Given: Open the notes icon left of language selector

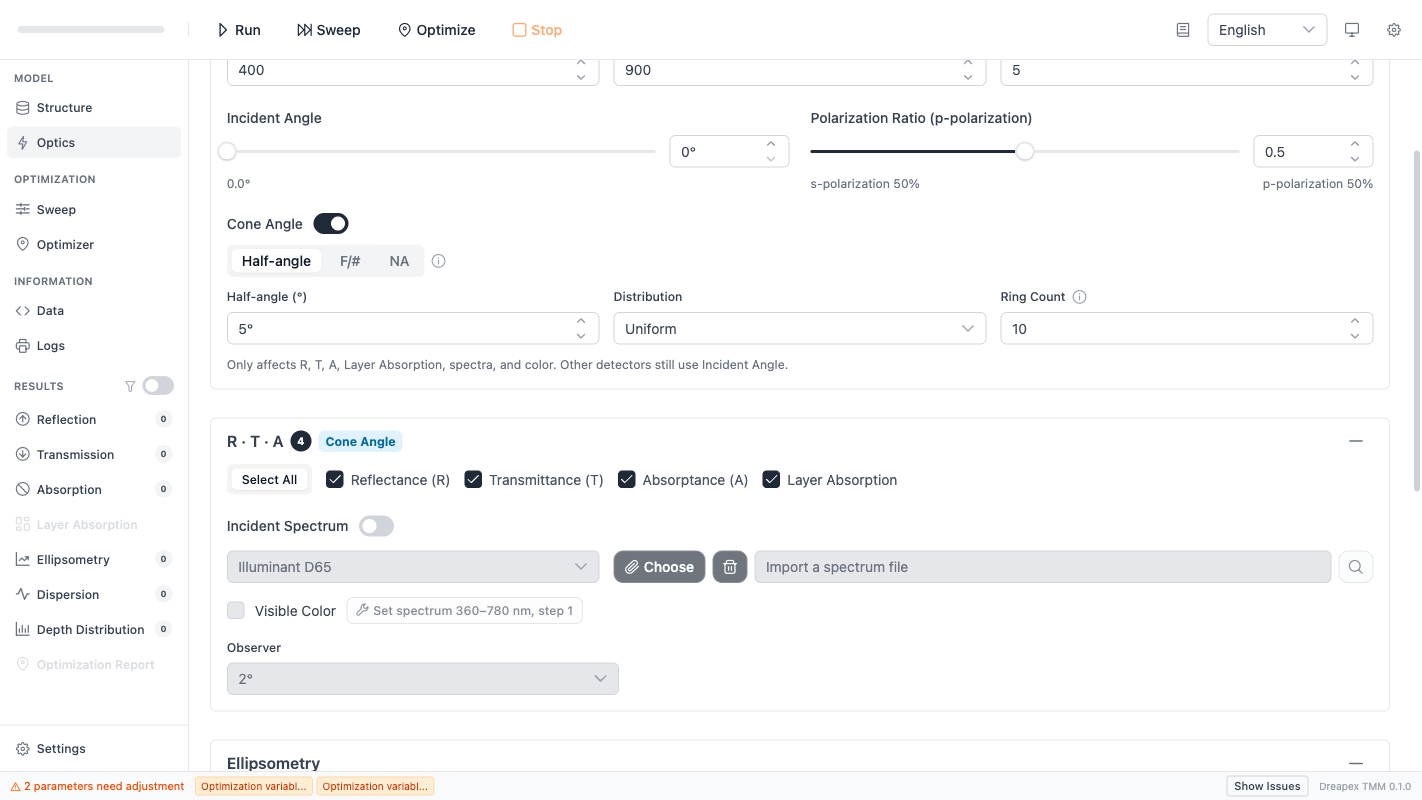Looking at the screenshot, I should click(x=1183, y=30).
